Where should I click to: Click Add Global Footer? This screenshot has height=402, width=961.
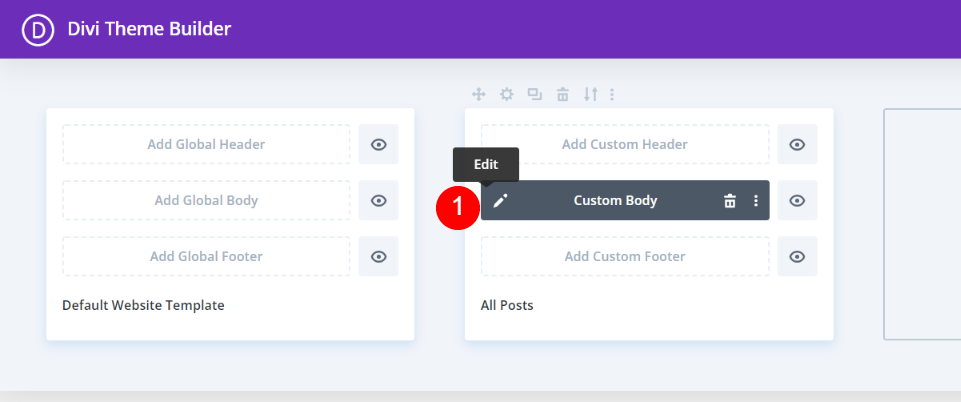[x=207, y=256]
